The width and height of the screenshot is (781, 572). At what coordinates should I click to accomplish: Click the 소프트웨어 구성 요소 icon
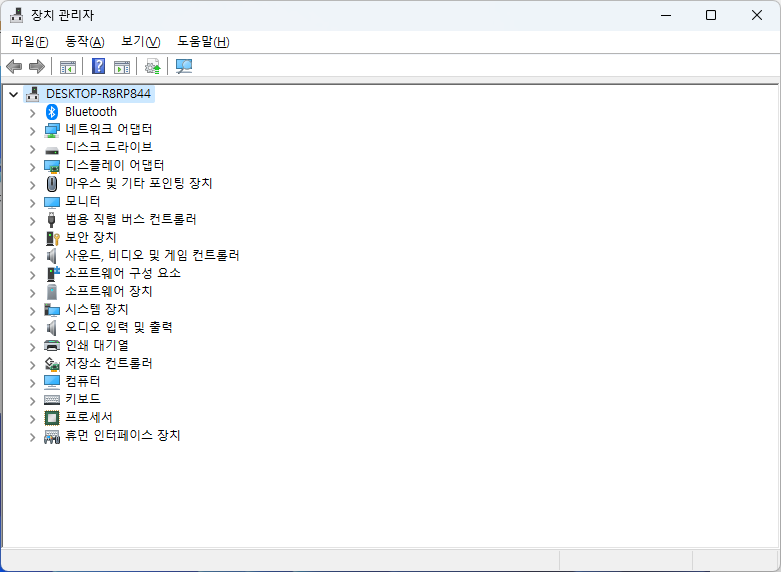click(x=53, y=274)
